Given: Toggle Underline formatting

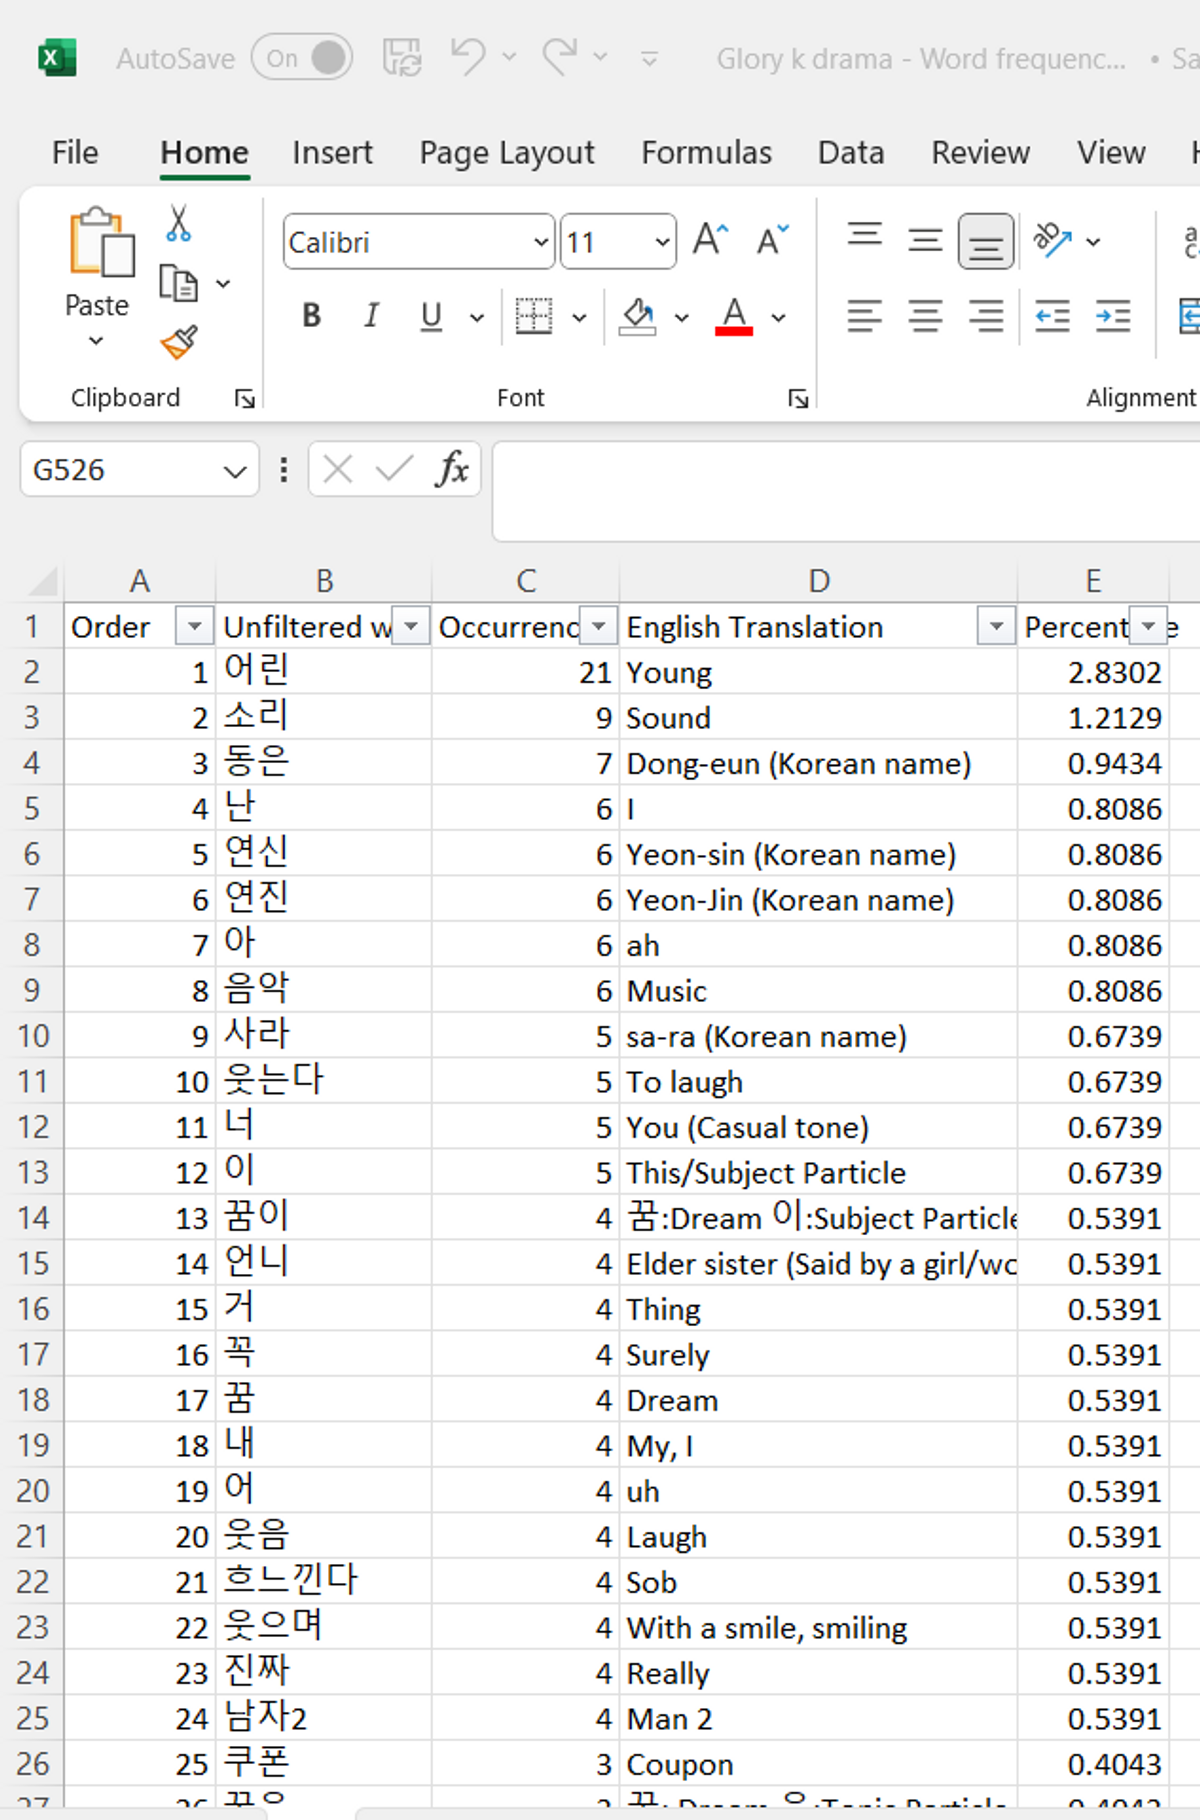Looking at the screenshot, I should (x=431, y=316).
